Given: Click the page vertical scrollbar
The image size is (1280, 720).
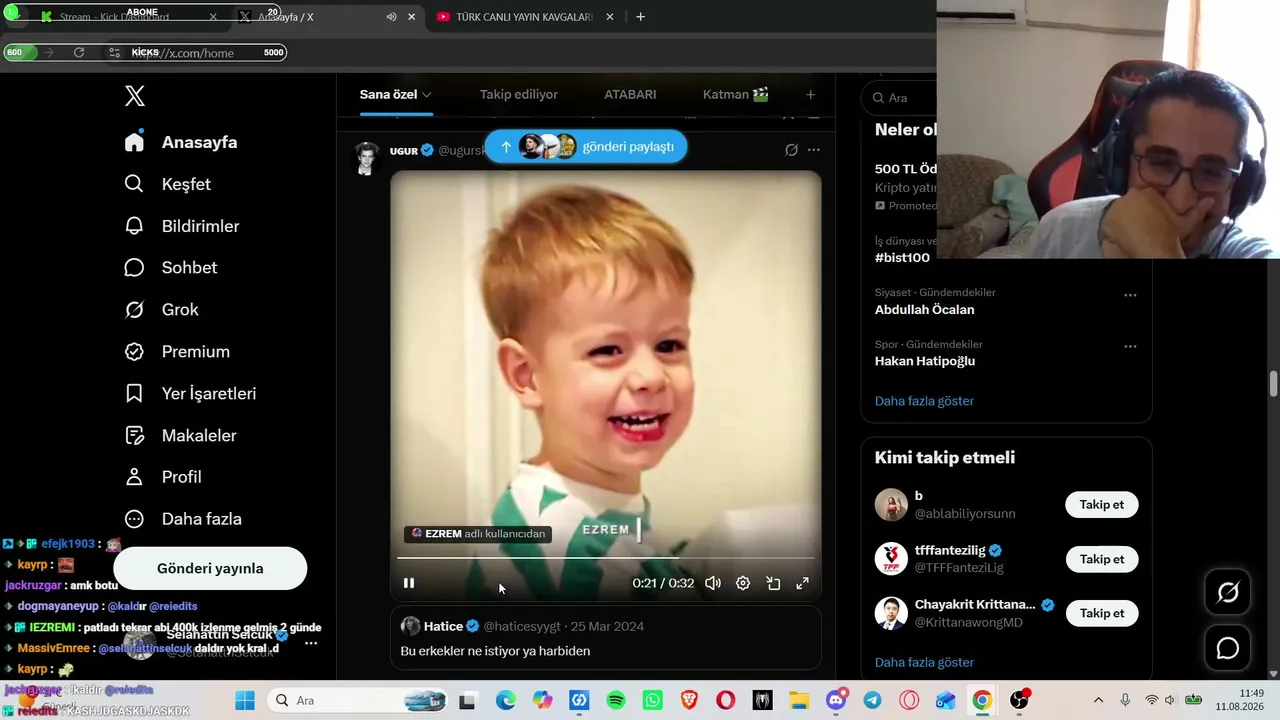Looking at the screenshot, I should [1273, 384].
